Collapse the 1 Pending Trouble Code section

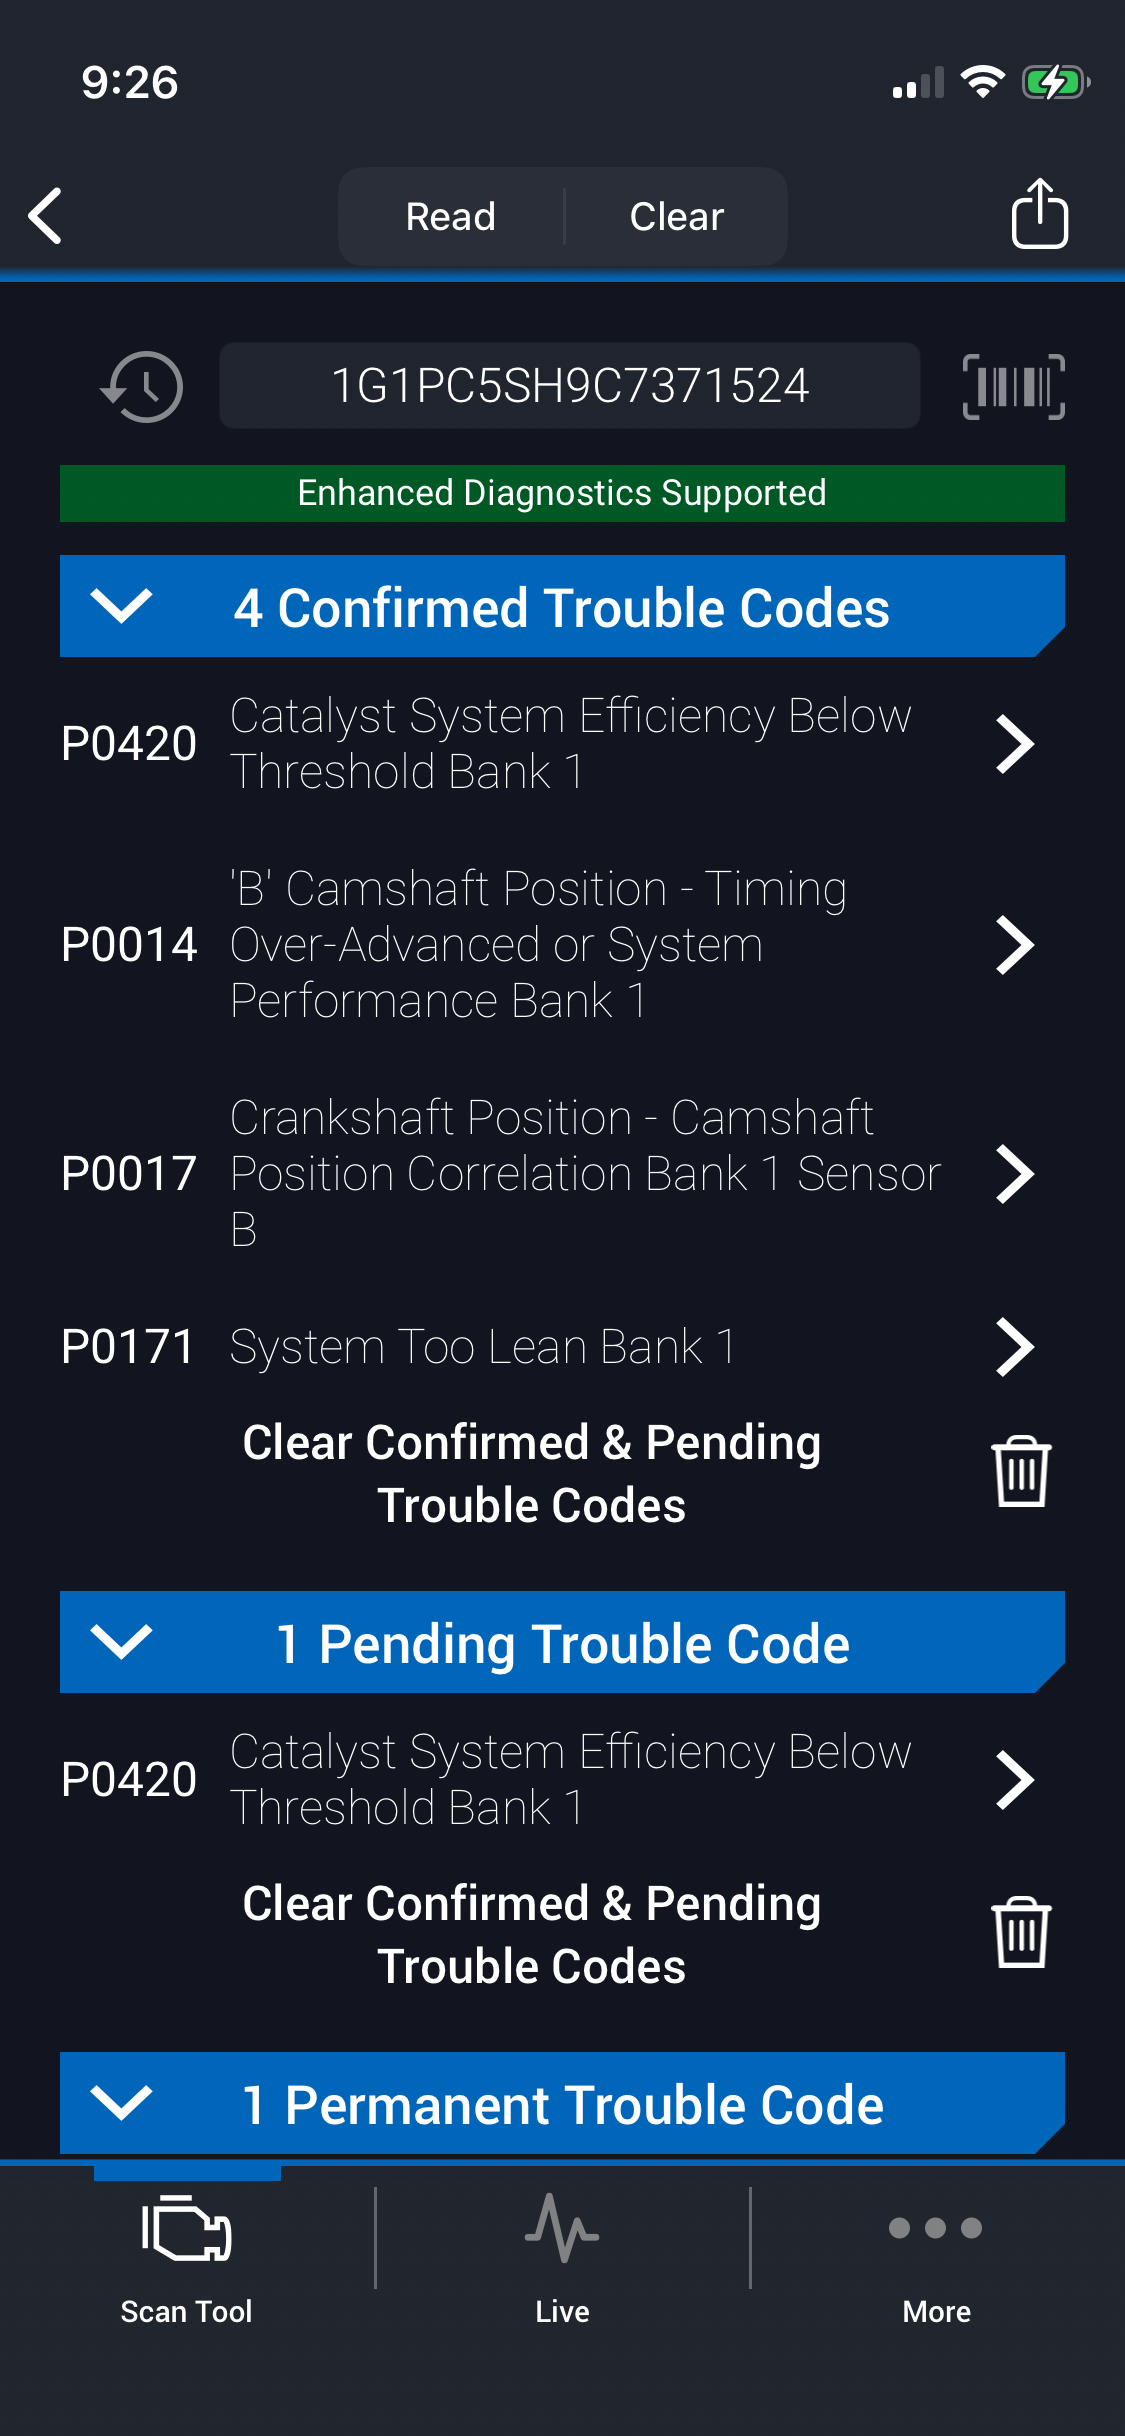[121, 1642]
